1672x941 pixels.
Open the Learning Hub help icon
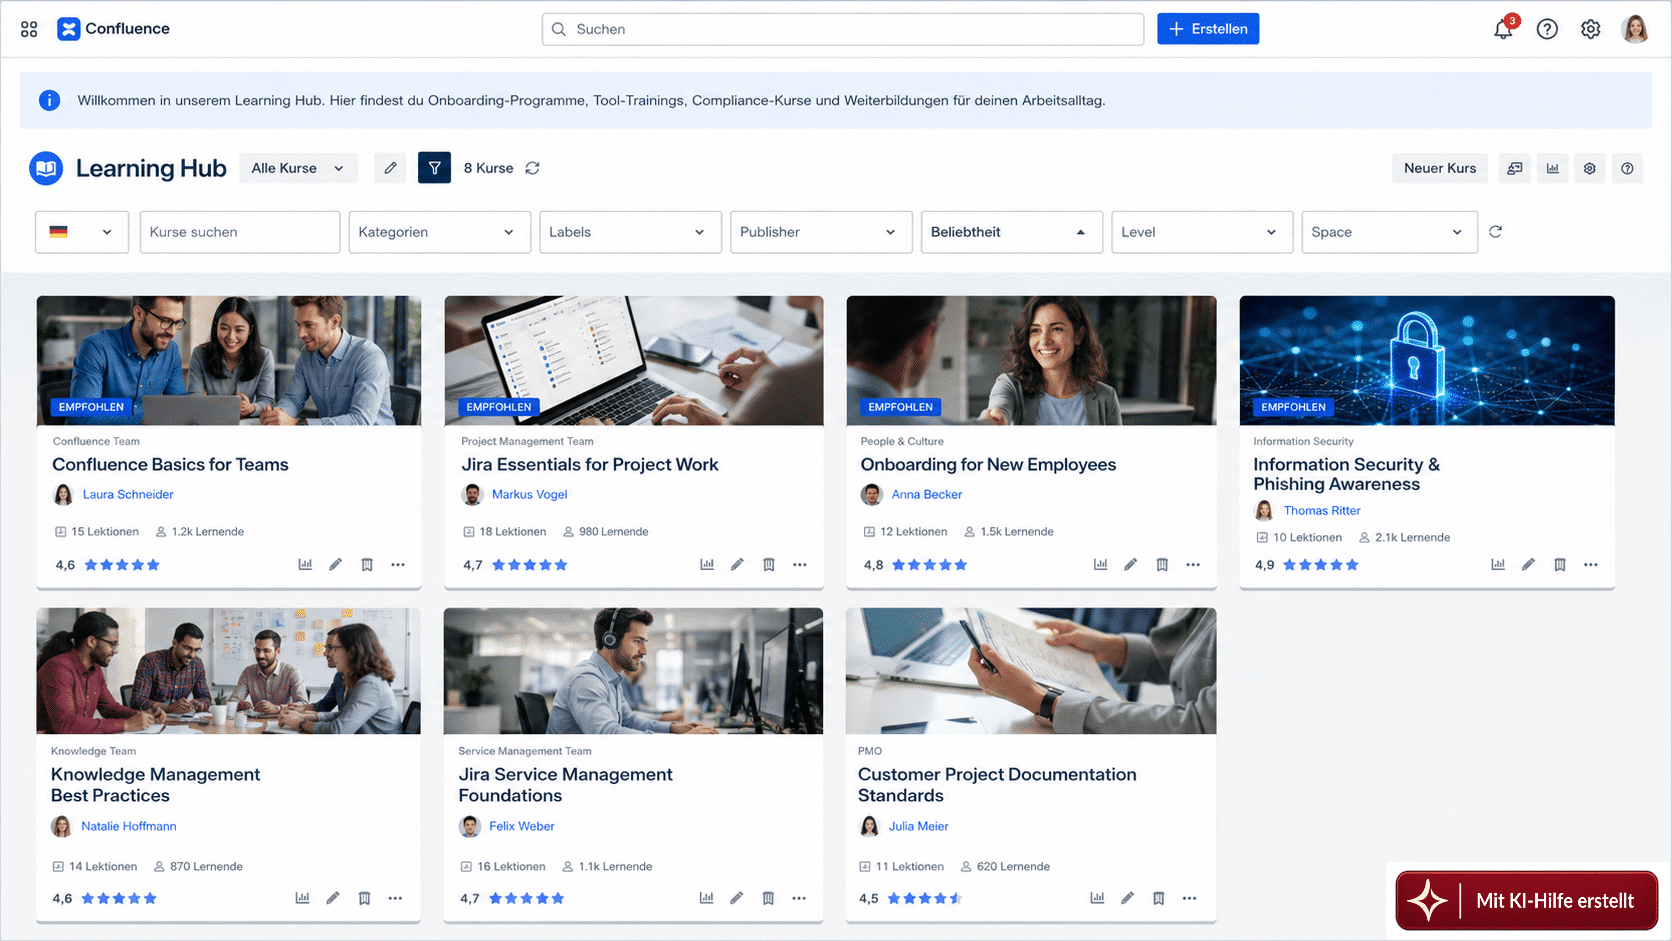(1627, 168)
